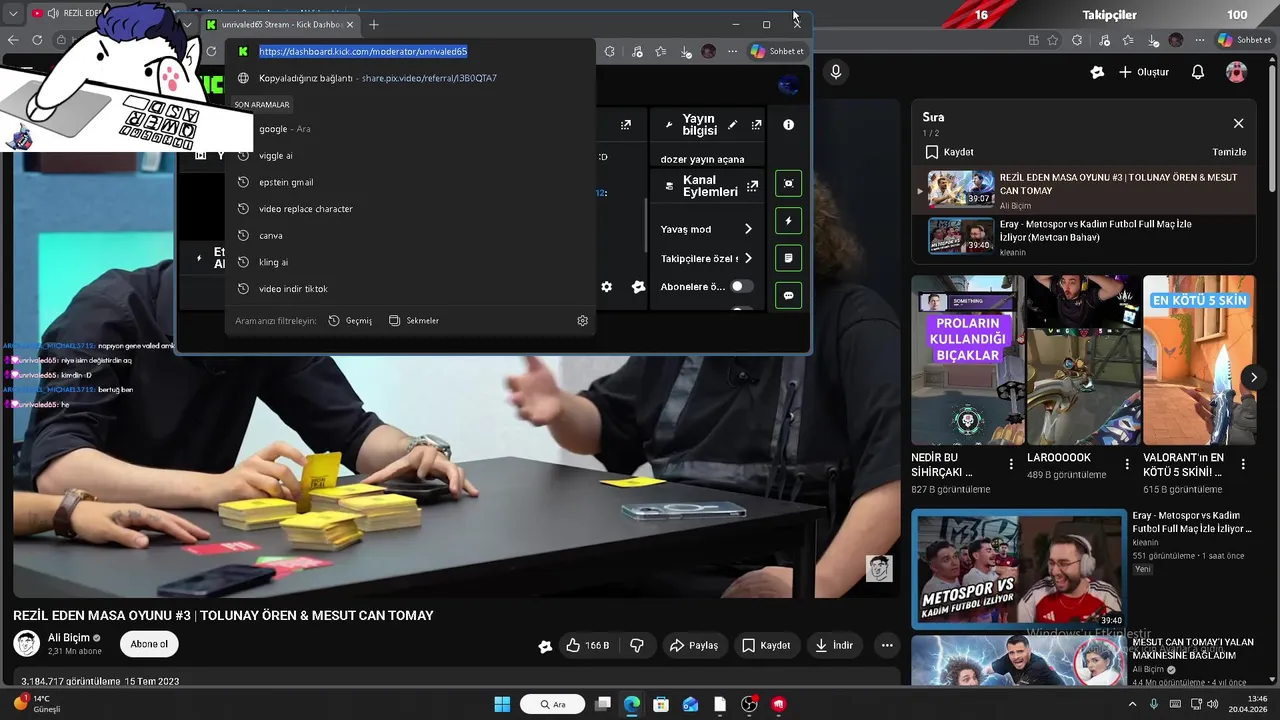Play REZİL EDEN MASA OYUNU #3 queue item

[1085, 190]
